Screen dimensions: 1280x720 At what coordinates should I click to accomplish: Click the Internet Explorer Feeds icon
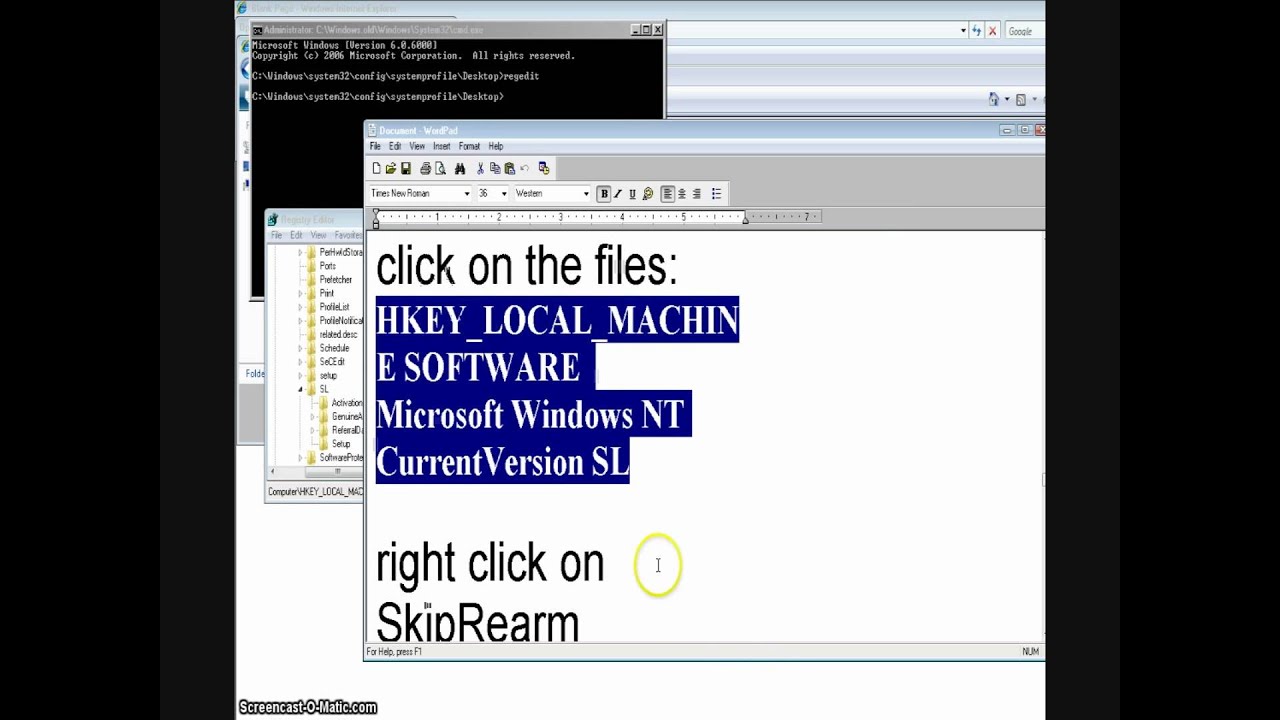[x=1020, y=99]
